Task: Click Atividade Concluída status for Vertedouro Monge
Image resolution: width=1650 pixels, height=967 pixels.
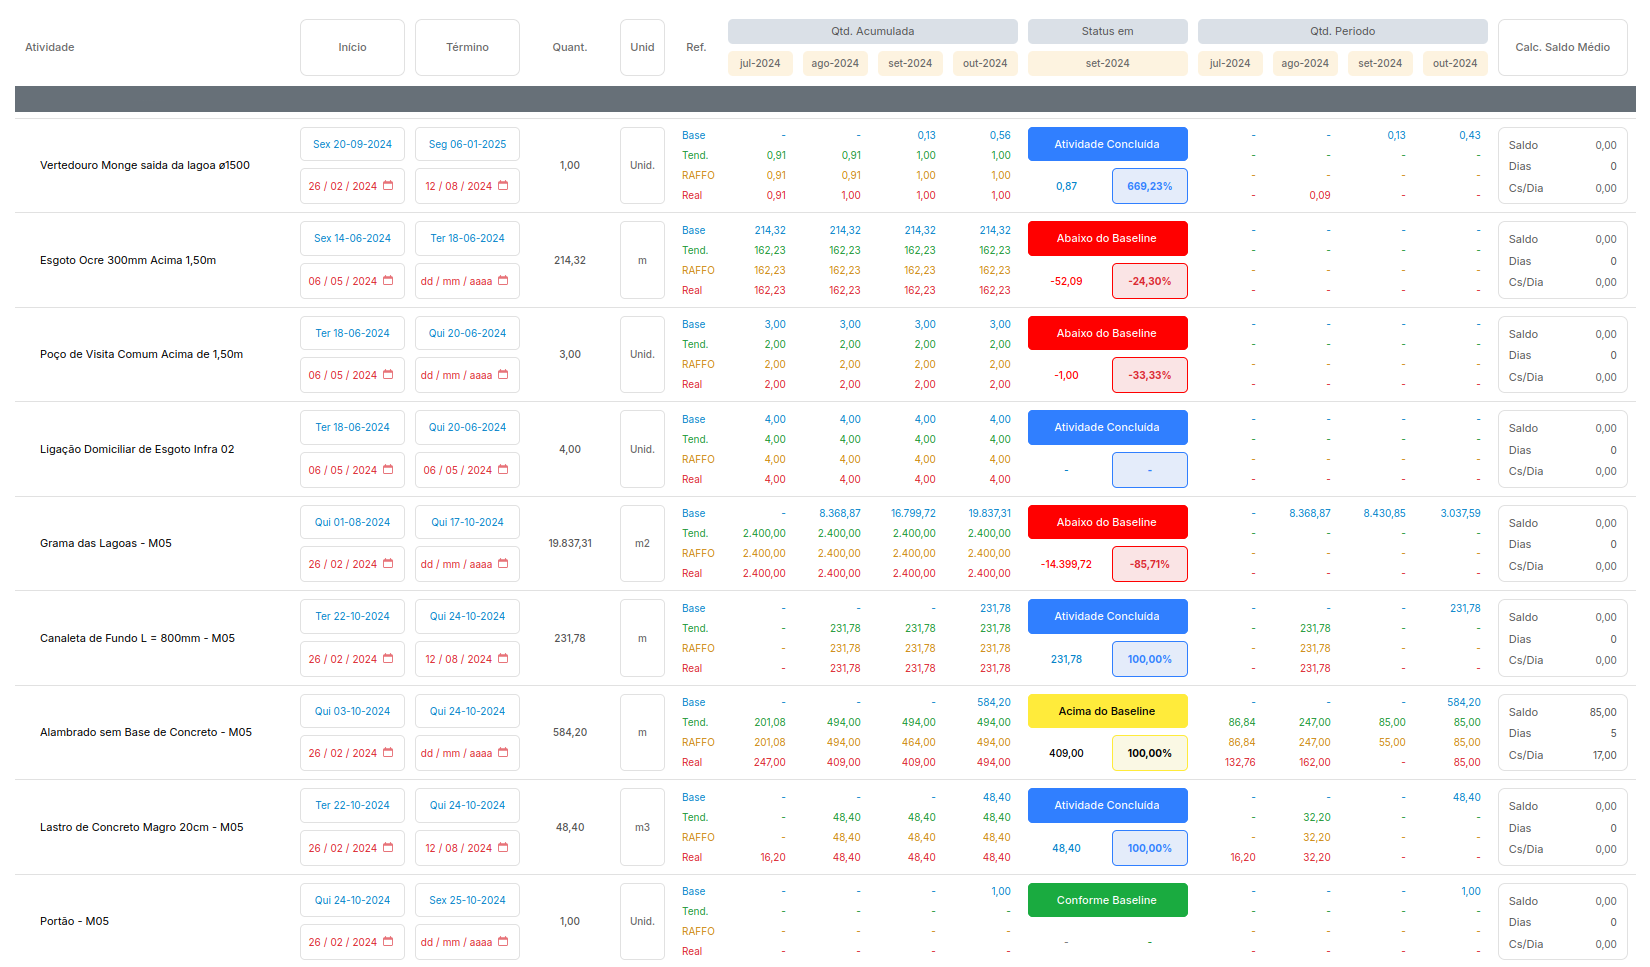Action: point(1107,144)
